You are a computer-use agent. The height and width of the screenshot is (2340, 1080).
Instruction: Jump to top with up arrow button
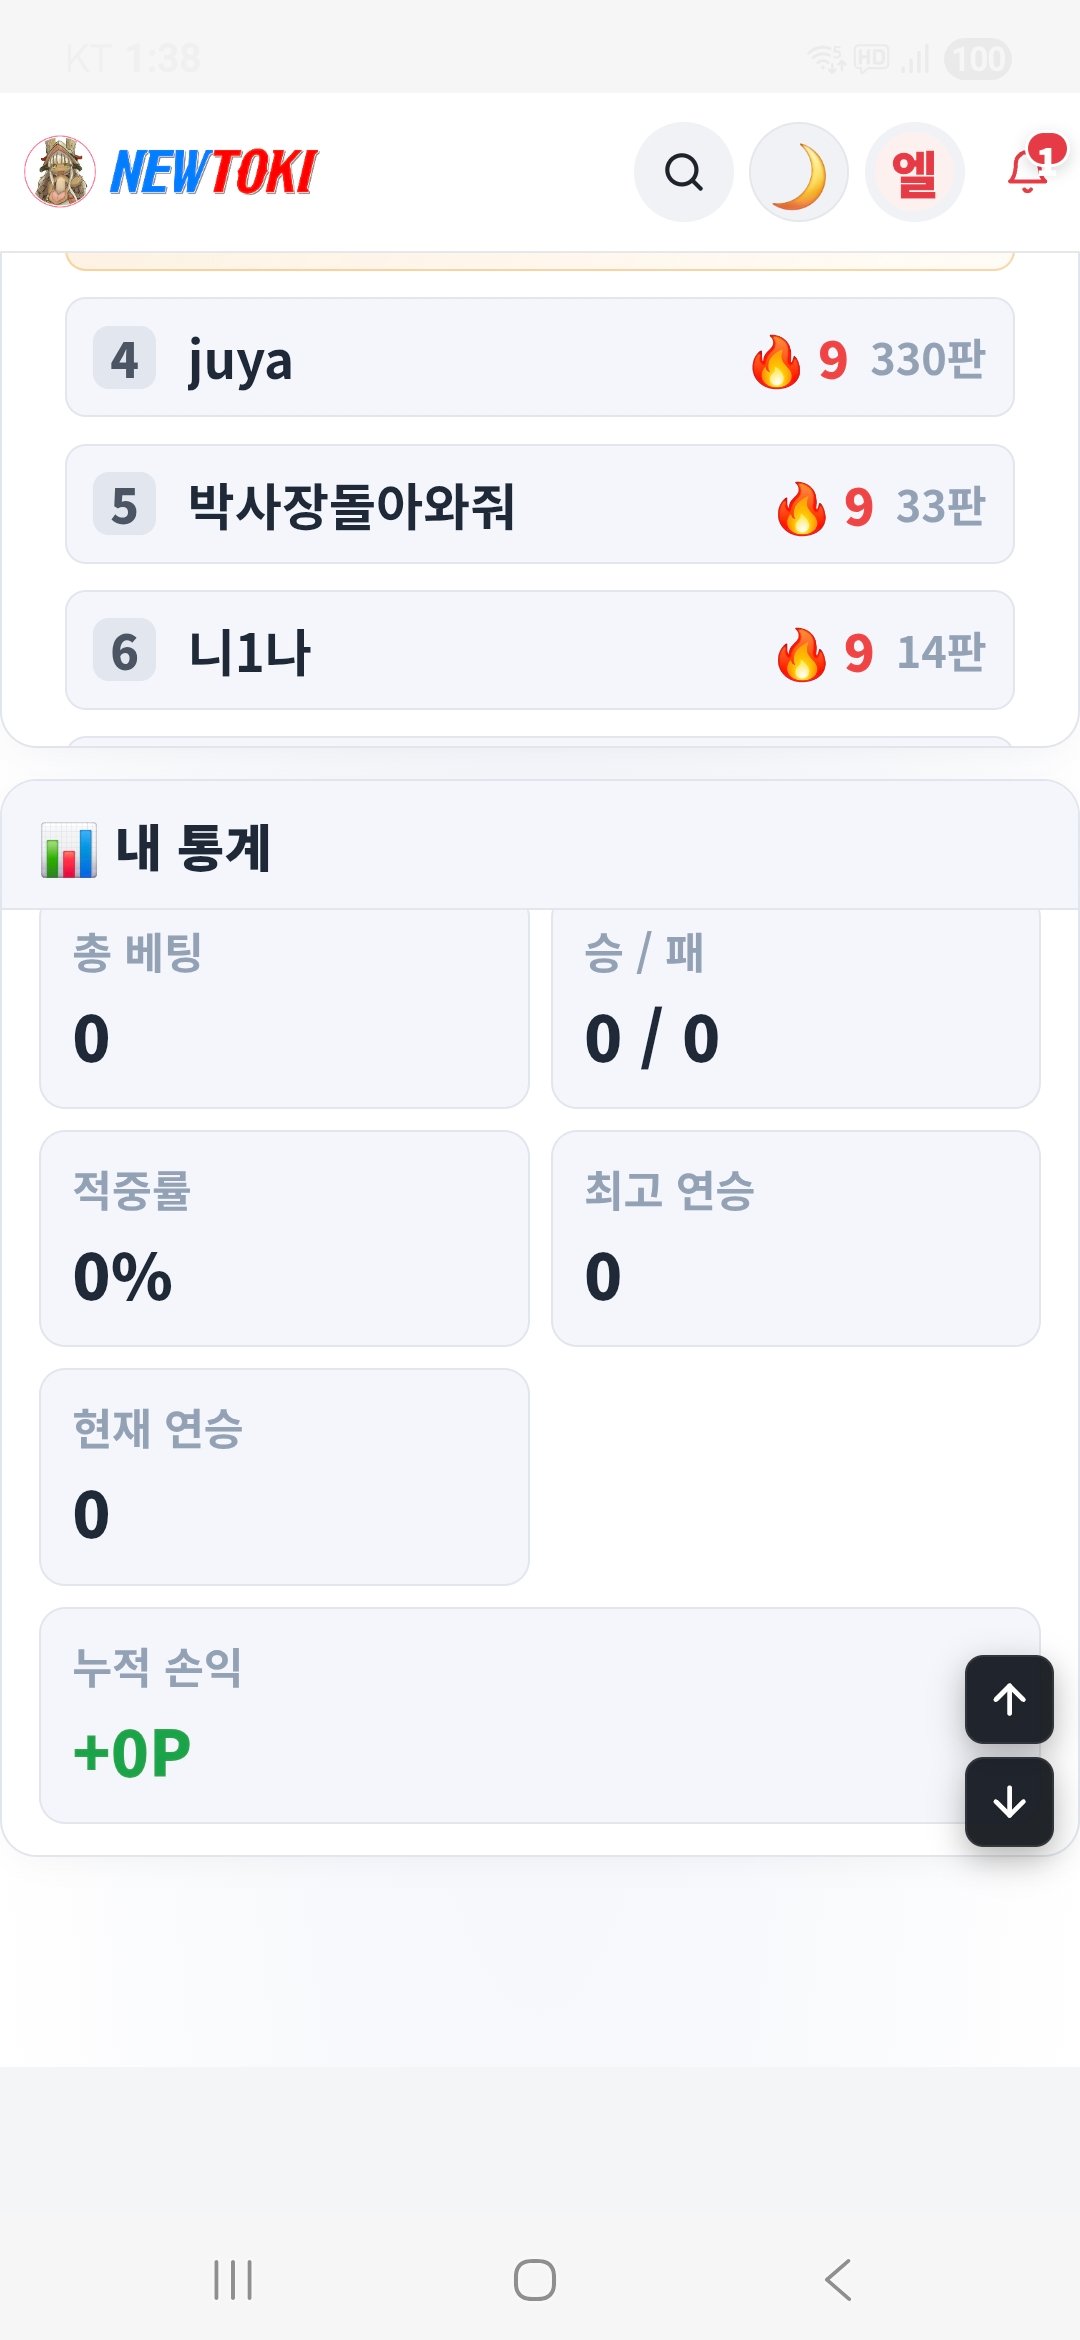point(1009,1699)
